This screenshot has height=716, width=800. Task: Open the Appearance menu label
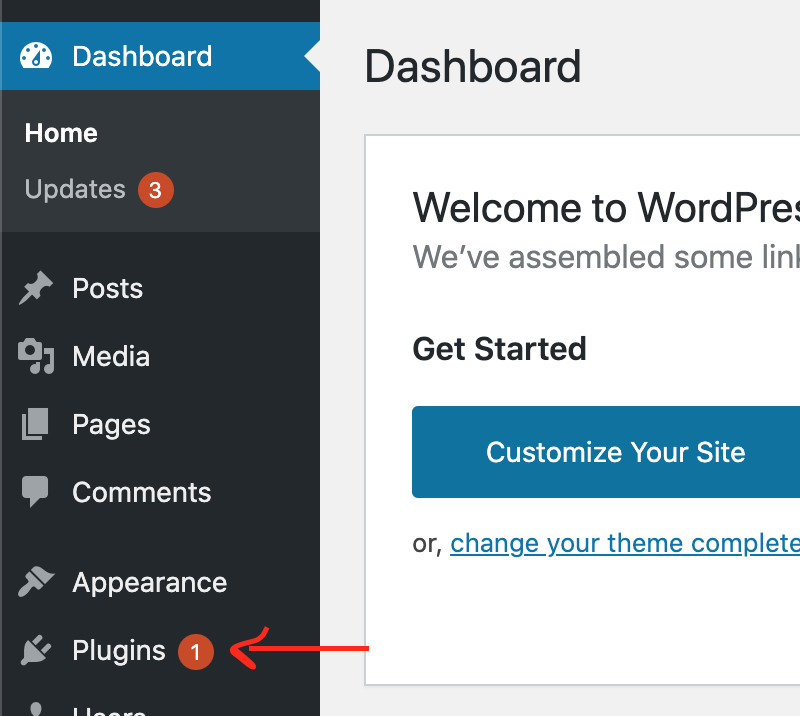click(150, 583)
